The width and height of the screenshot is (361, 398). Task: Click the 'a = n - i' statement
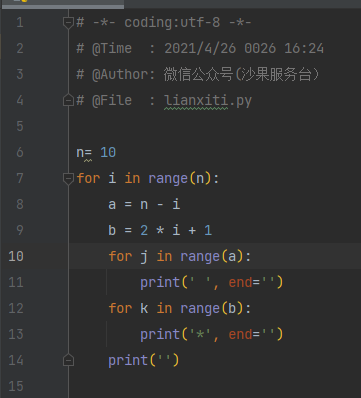coord(144,204)
